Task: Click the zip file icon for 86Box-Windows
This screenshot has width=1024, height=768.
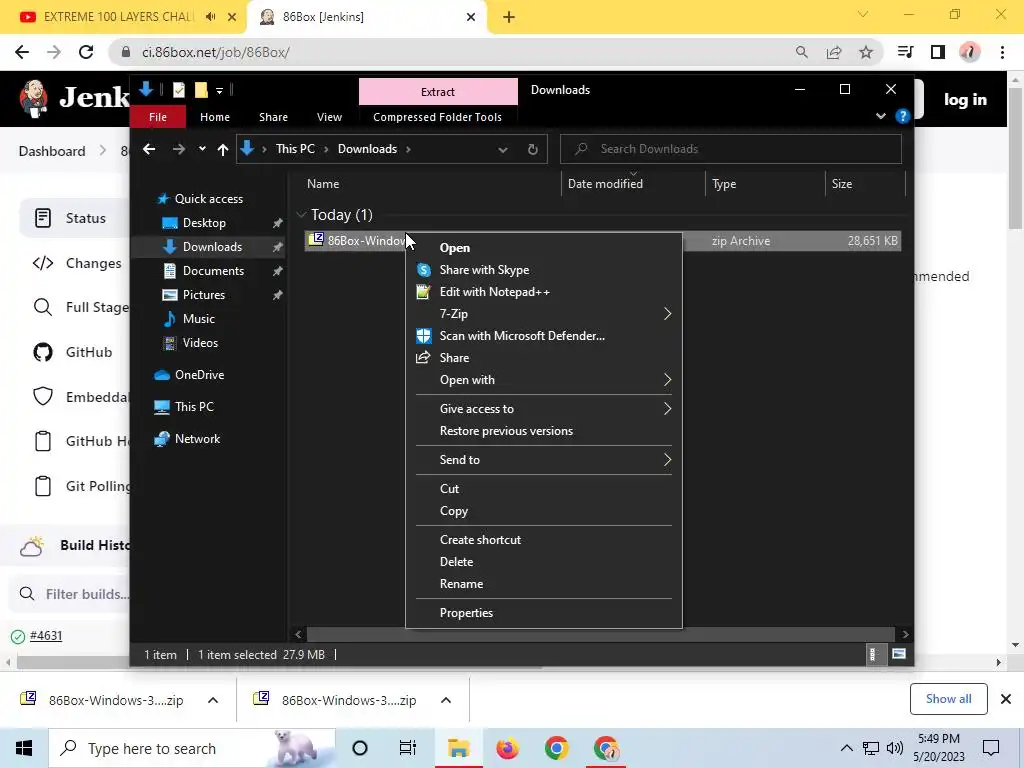Action: pyautogui.click(x=316, y=240)
